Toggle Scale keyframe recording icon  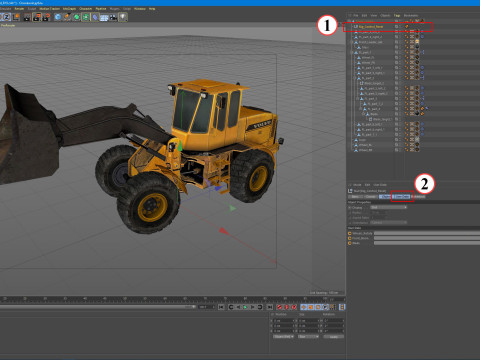tap(311, 307)
